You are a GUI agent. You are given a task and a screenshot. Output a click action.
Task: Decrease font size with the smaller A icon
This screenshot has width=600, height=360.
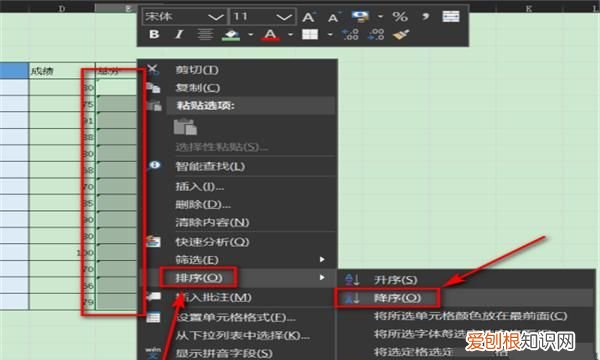[x=333, y=18]
